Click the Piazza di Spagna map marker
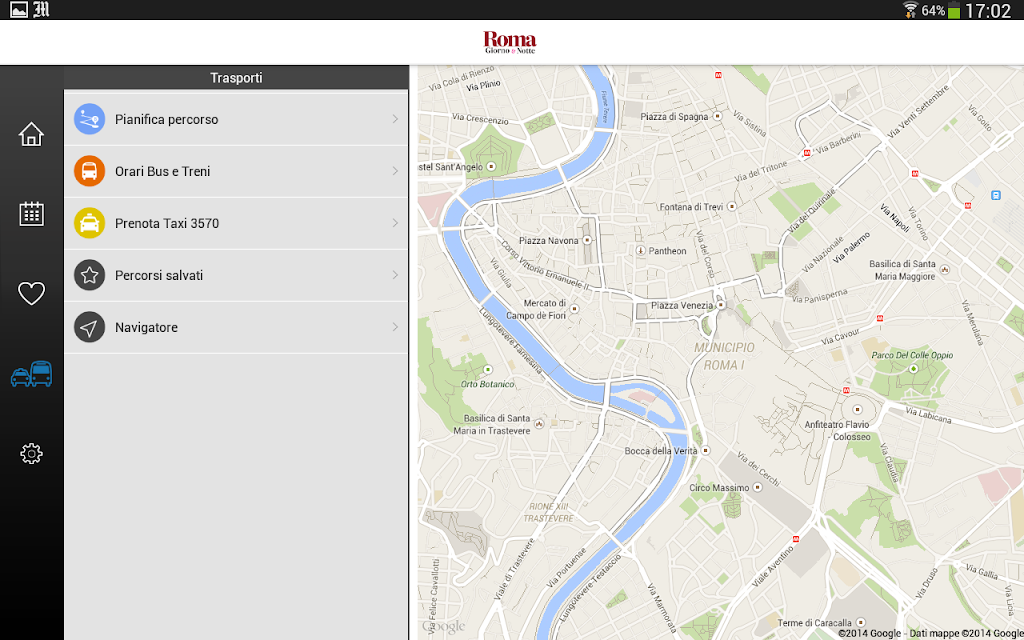This screenshot has height=640, width=1024. coord(718,116)
